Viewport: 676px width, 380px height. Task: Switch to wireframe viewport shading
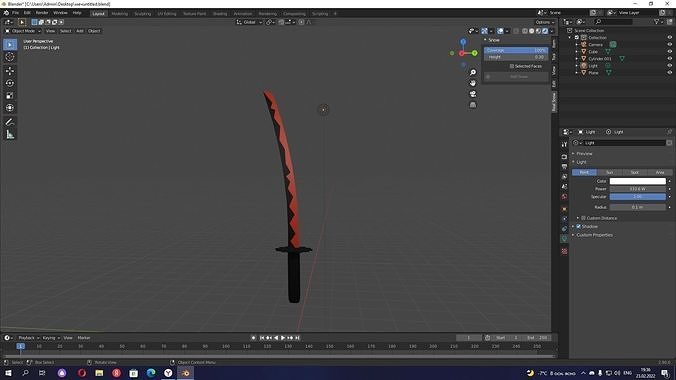tap(525, 31)
